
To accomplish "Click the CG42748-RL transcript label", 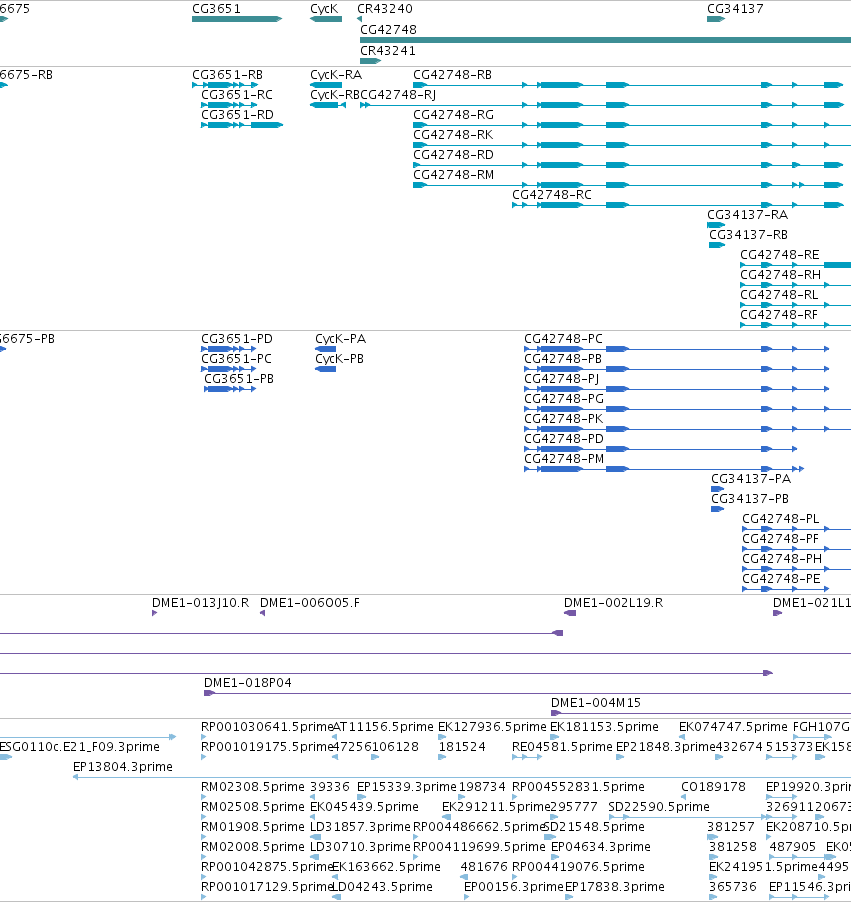I will click(779, 295).
